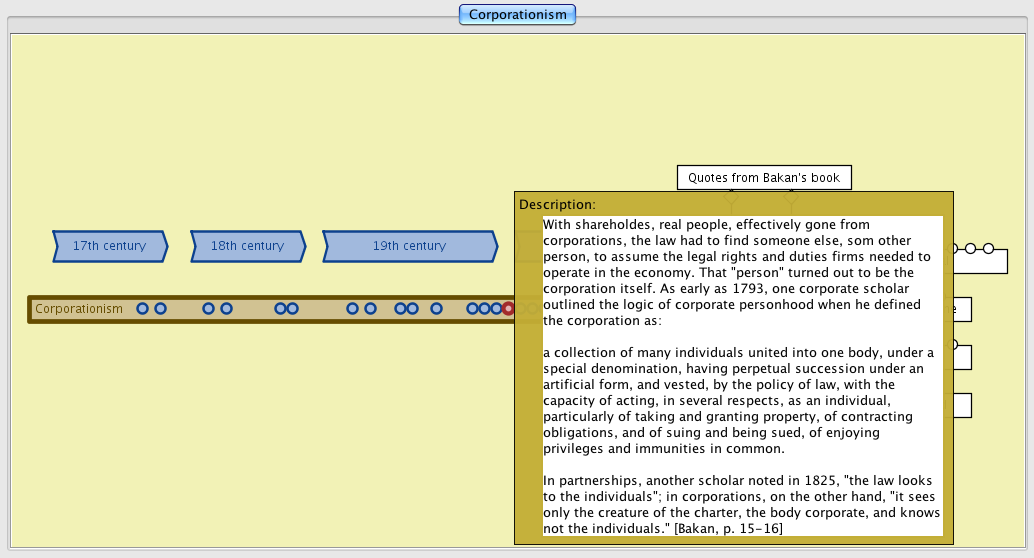The width and height of the screenshot is (1034, 558).
Task: Click the 18th century era arrow
Action: click(248, 246)
